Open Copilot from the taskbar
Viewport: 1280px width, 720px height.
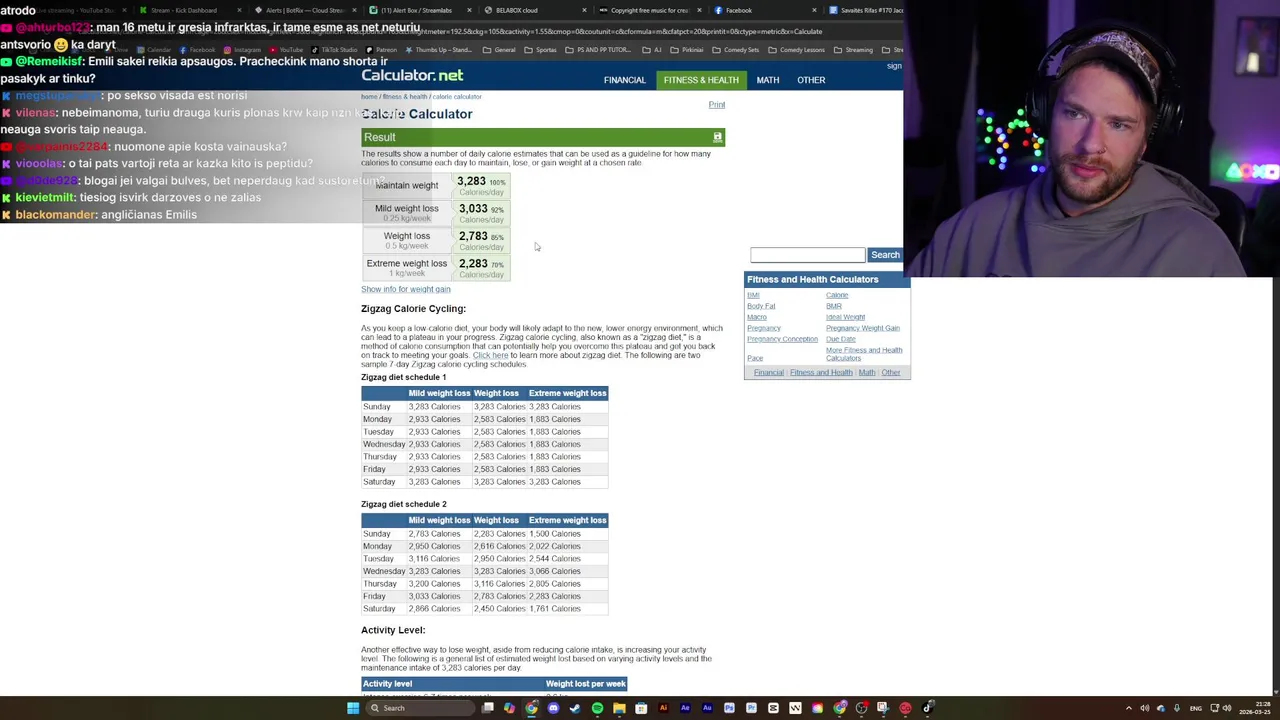click(509, 708)
